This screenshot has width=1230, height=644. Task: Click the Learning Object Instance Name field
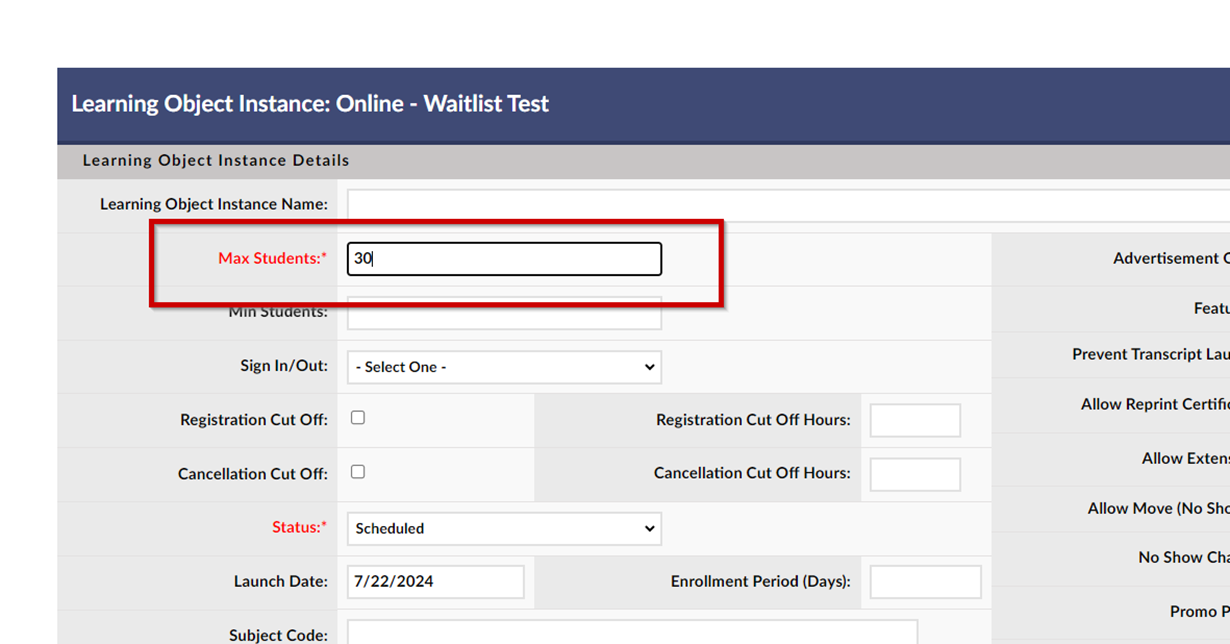click(788, 204)
